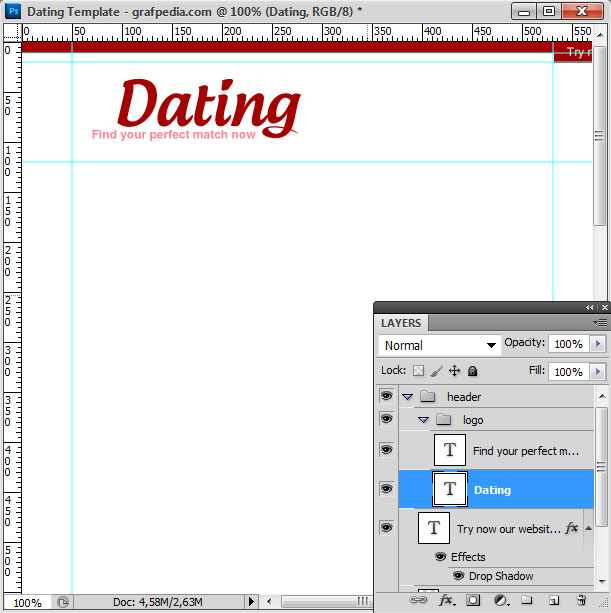Add a layer mask

[x=473, y=600]
